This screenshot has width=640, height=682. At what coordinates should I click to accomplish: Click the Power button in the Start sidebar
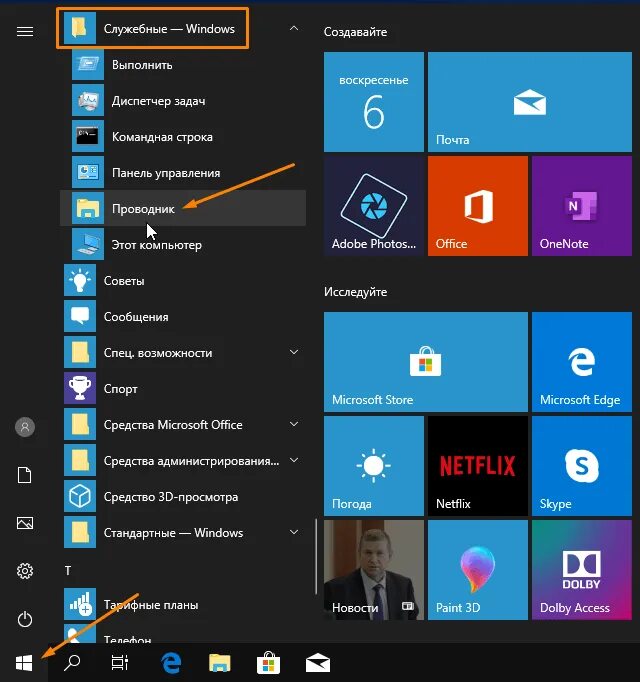(x=25, y=619)
